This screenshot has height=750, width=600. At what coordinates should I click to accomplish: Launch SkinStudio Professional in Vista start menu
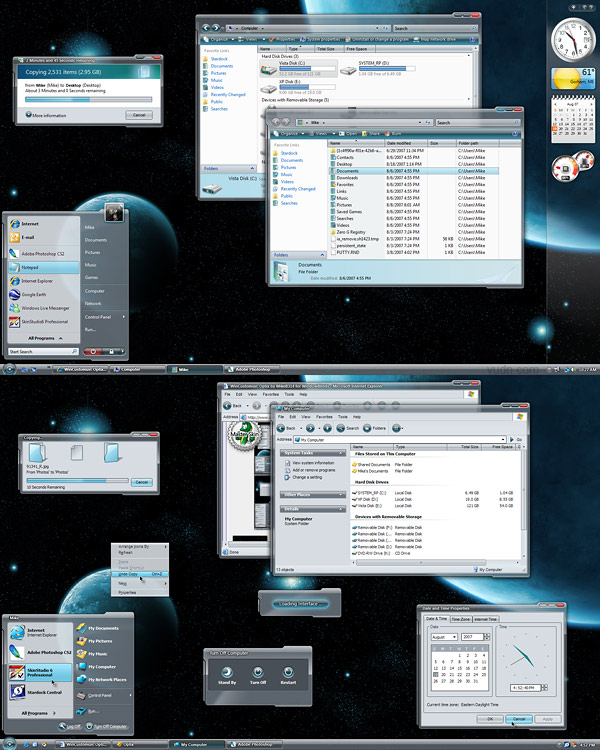(44, 321)
